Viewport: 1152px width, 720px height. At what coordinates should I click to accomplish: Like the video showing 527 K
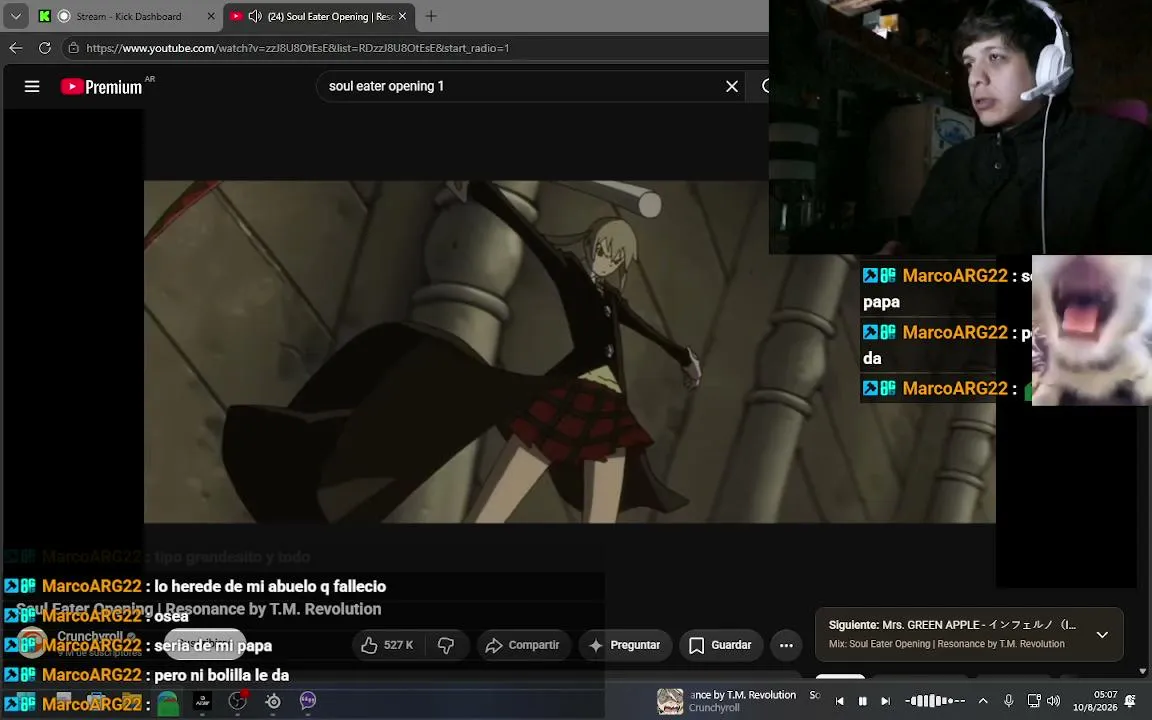[388, 645]
